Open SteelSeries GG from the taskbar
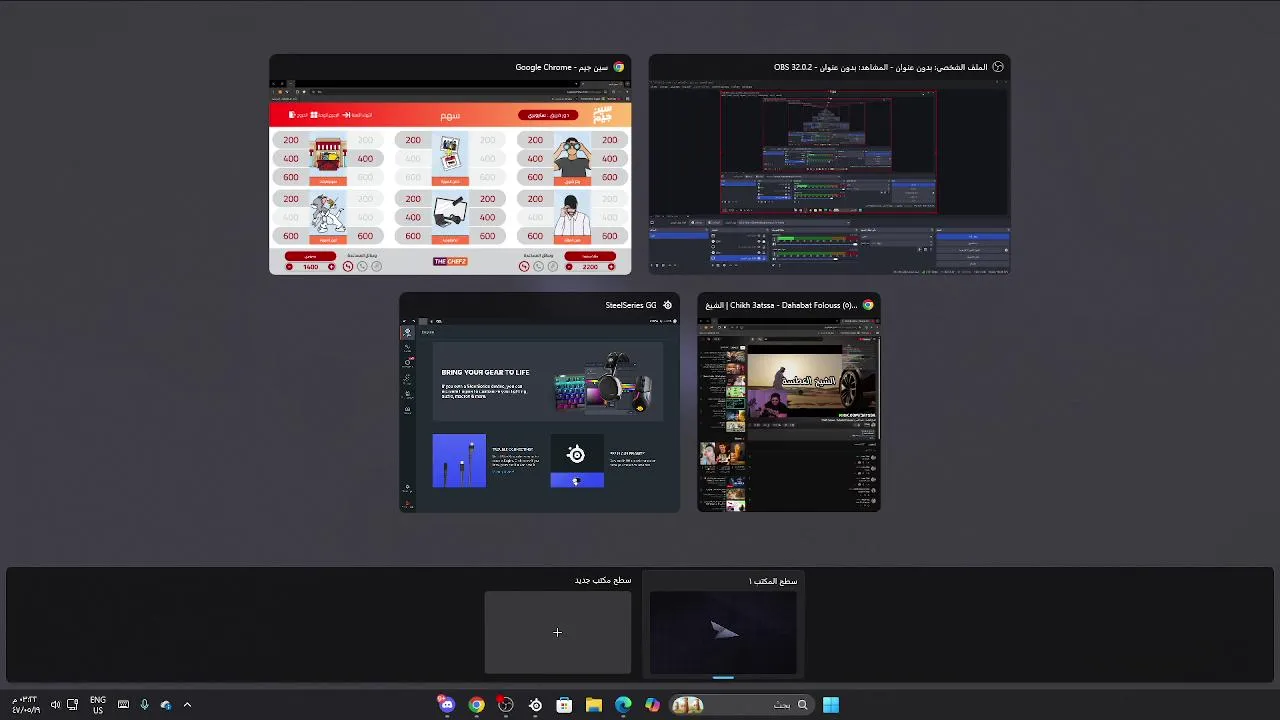The image size is (1280, 720). click(x=536, y=705)
